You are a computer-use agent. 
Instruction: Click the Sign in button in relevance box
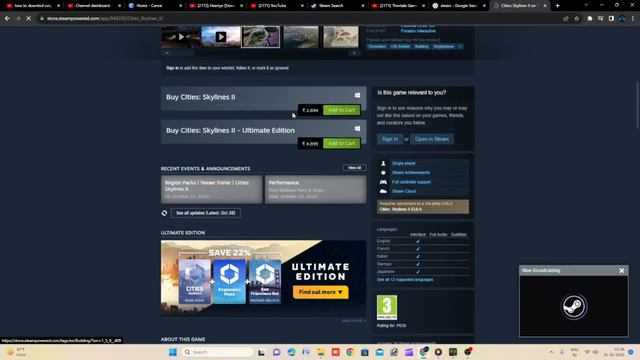pos(390,139)
